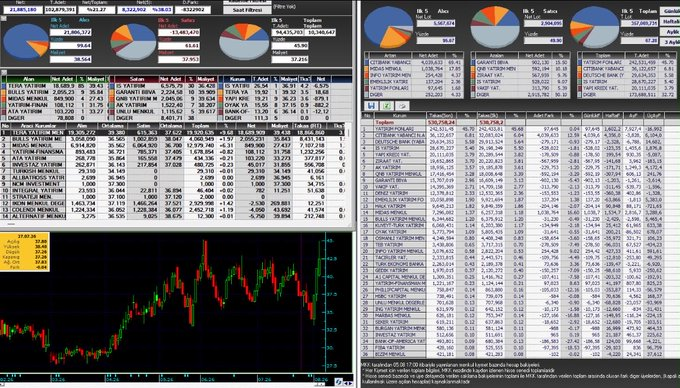Click İlk 5 Satıcı Net Adet field -13,483,470
This screenshot has width=680, height=388.
179,32
